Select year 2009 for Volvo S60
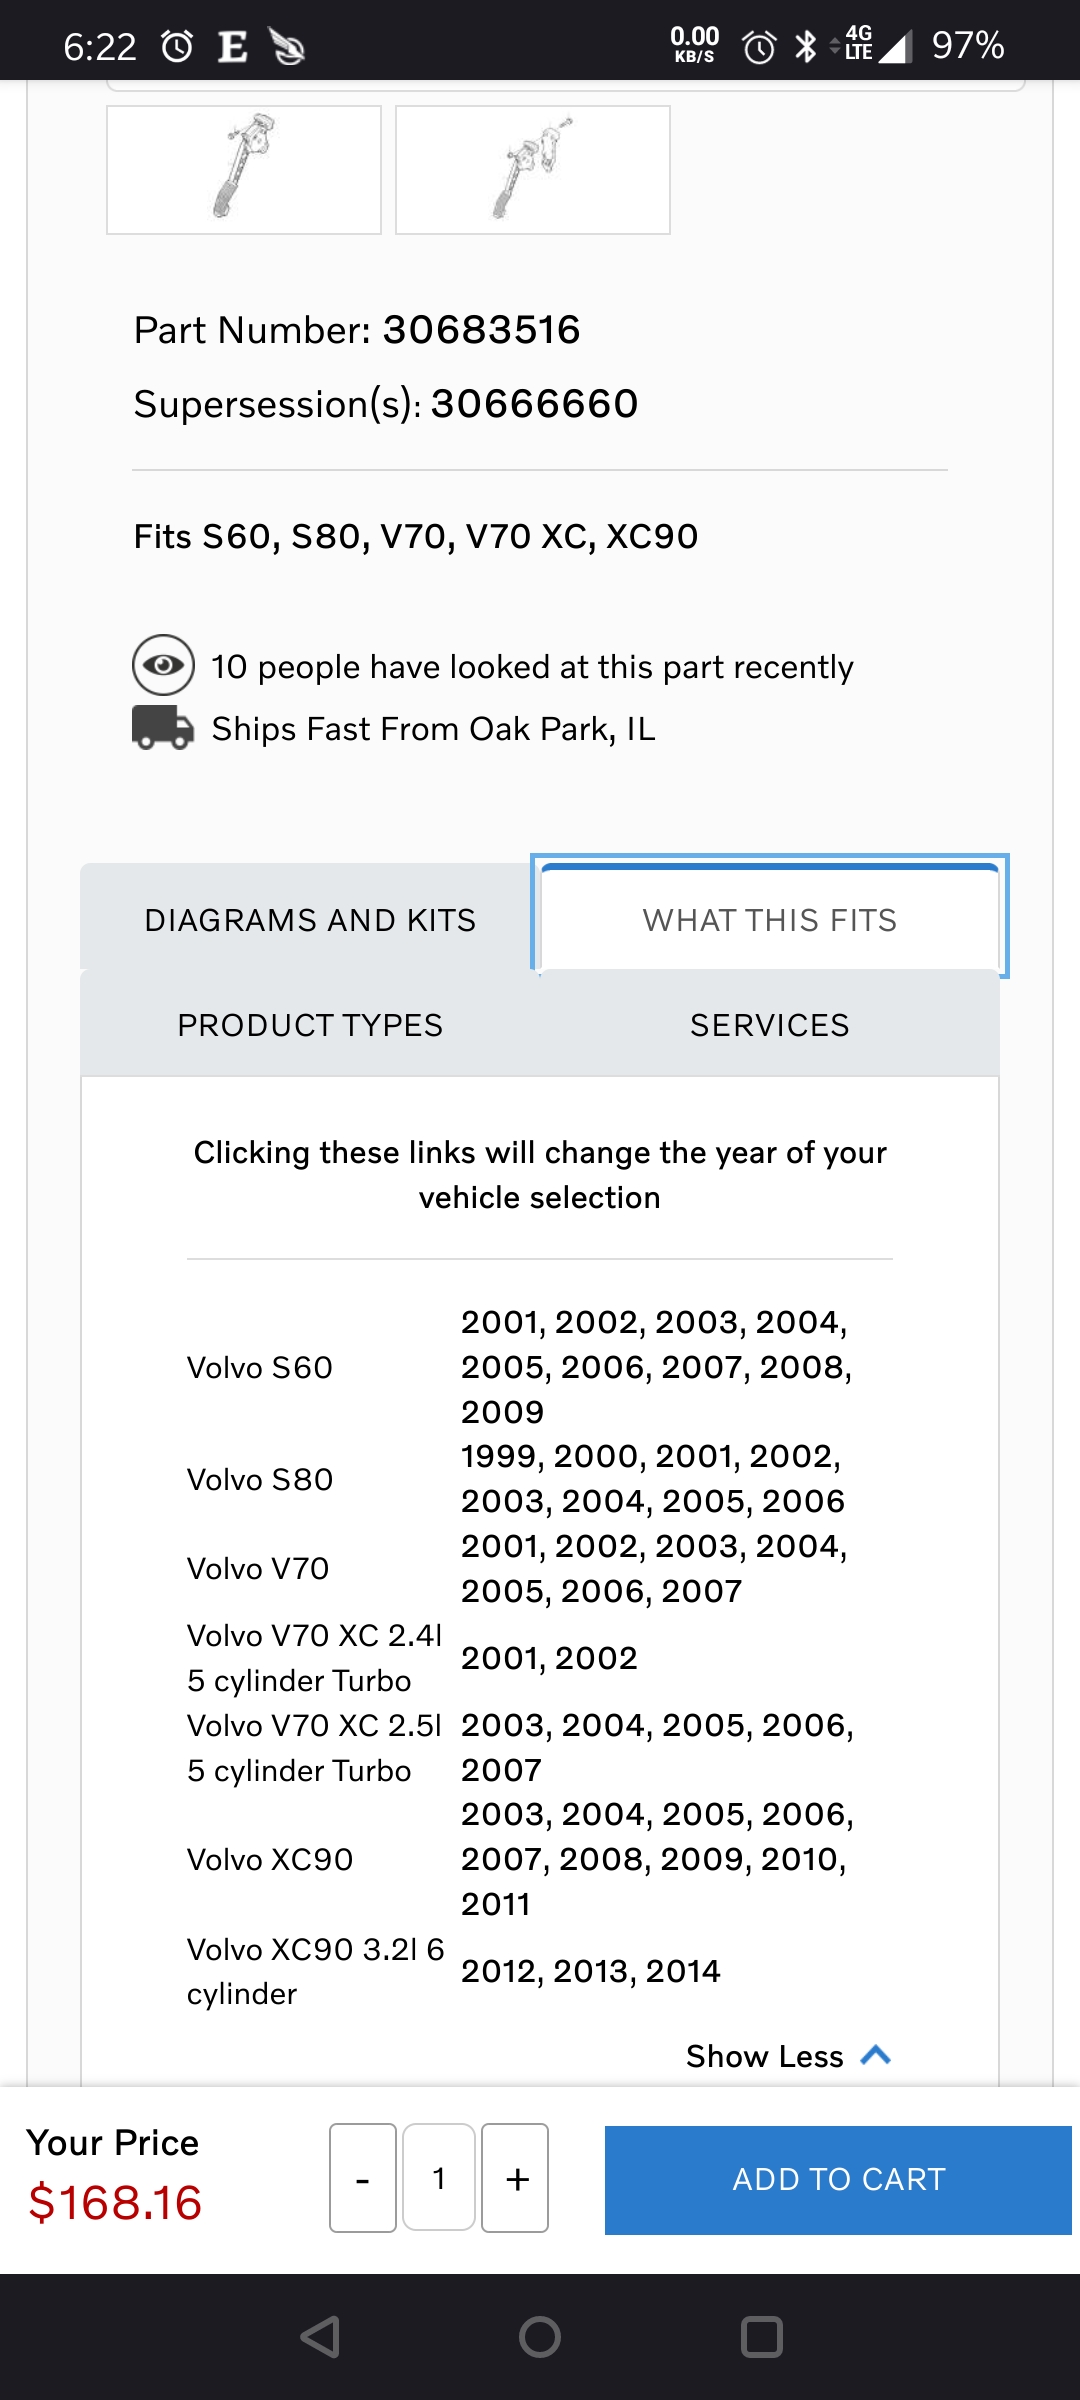 [502, 1412]
